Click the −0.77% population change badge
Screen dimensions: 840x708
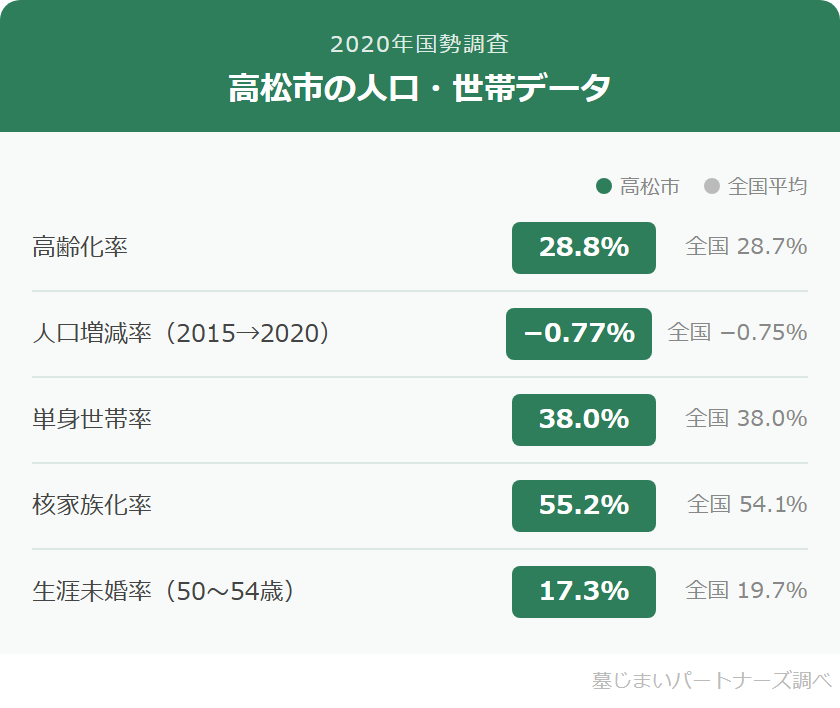pos(579,334)
